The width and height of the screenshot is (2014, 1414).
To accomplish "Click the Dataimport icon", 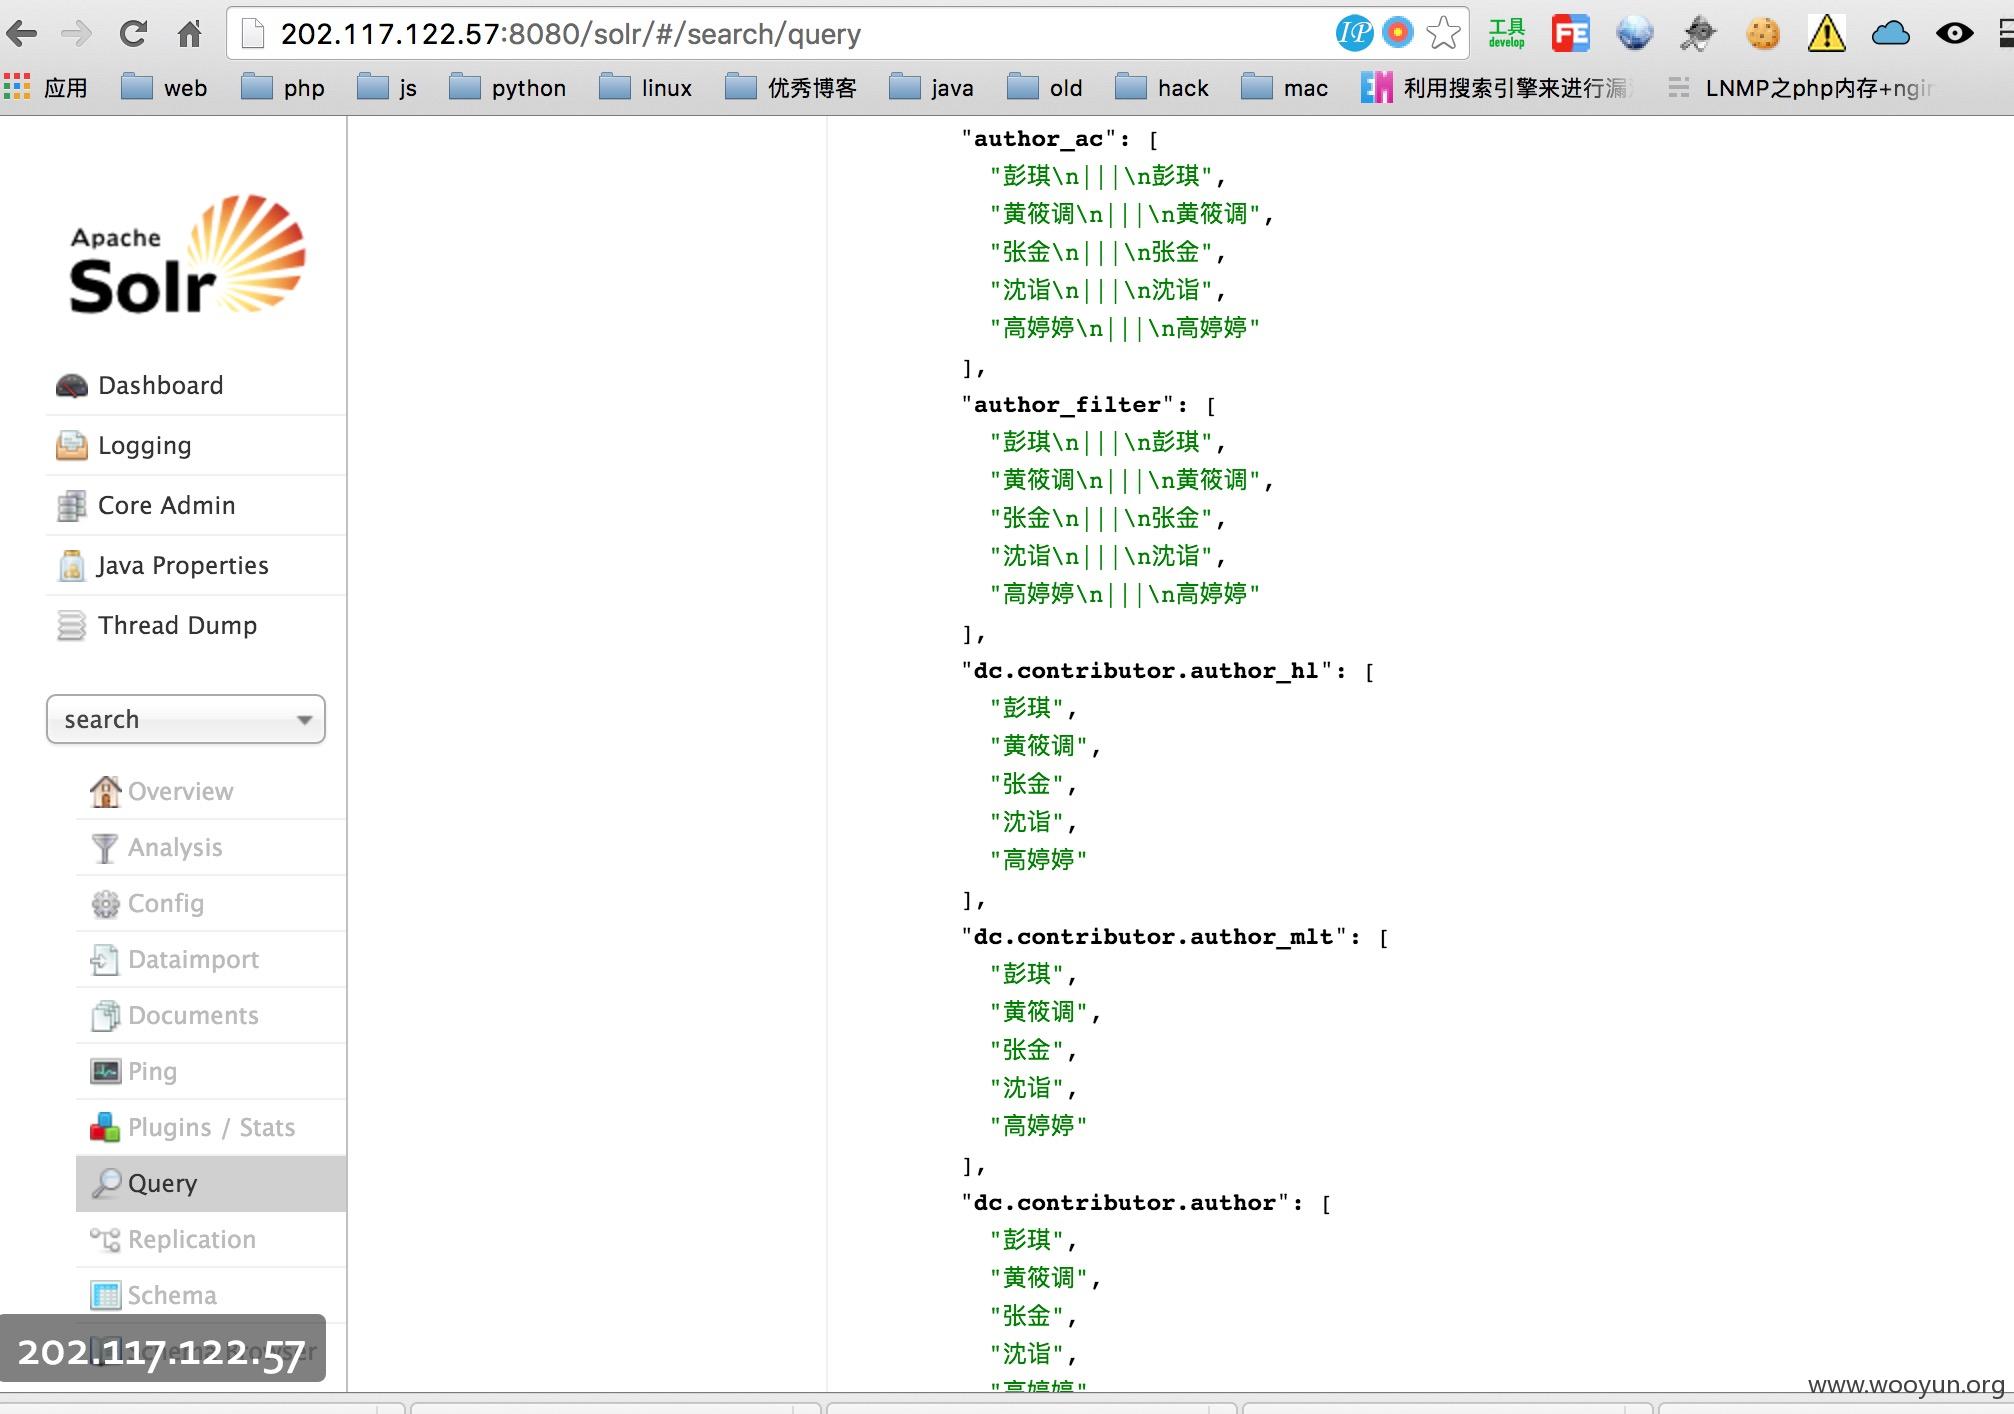I will coord(104,960).
